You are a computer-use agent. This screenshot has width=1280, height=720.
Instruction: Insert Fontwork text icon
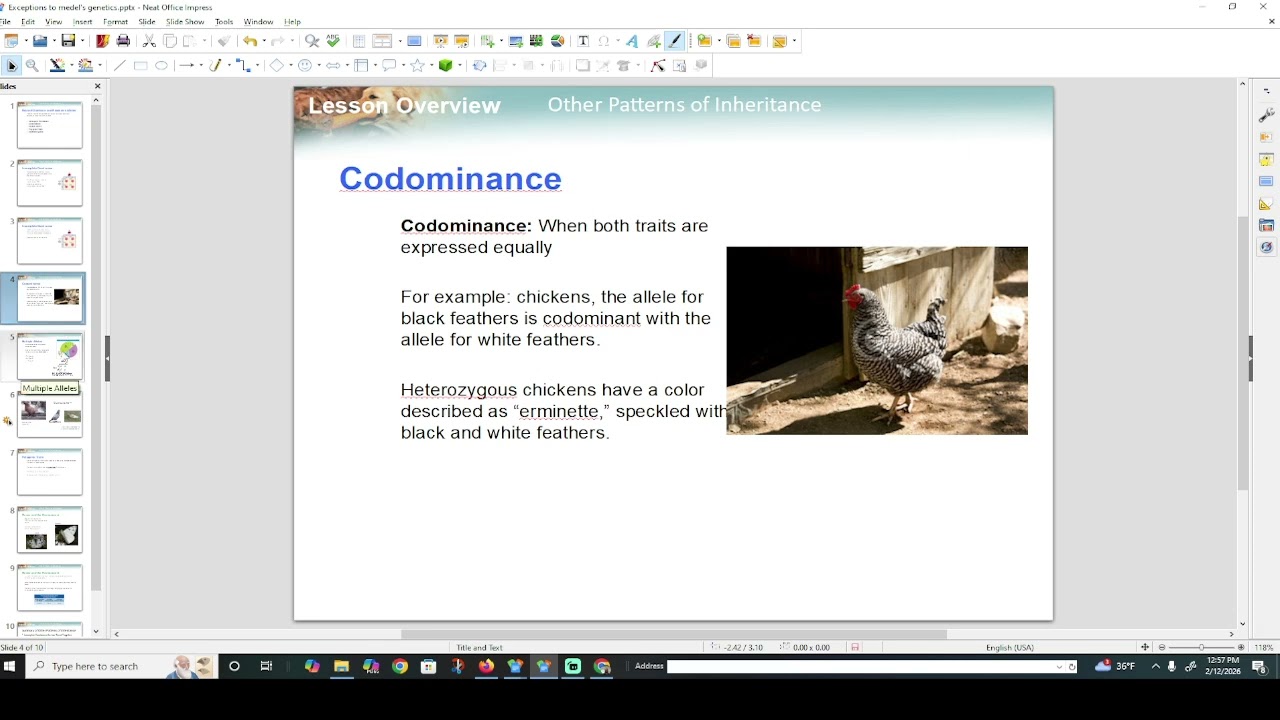tap(632, 41)
